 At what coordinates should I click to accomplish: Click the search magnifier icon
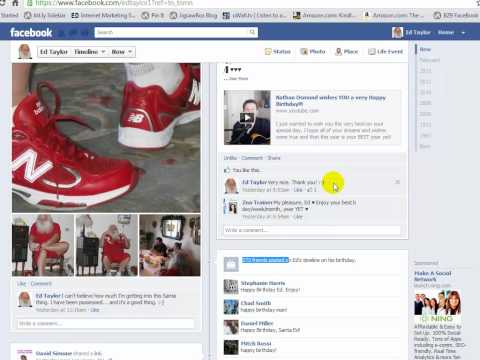[x=252, y=32]
